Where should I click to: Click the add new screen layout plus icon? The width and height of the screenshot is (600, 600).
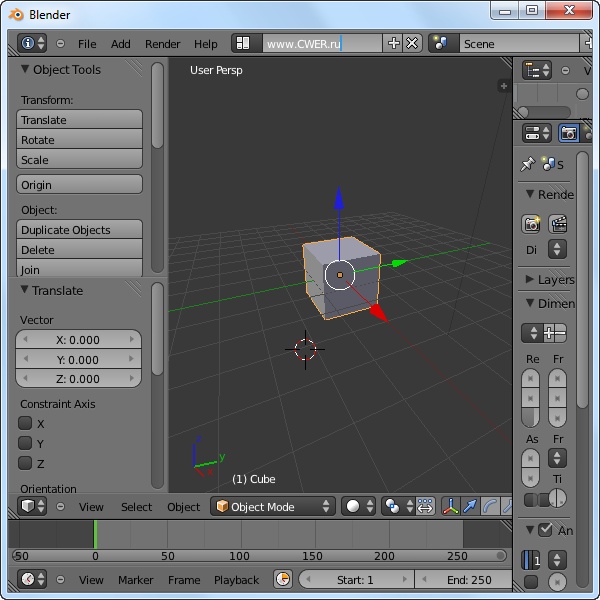pyautogui.click(x=394, y=44)
